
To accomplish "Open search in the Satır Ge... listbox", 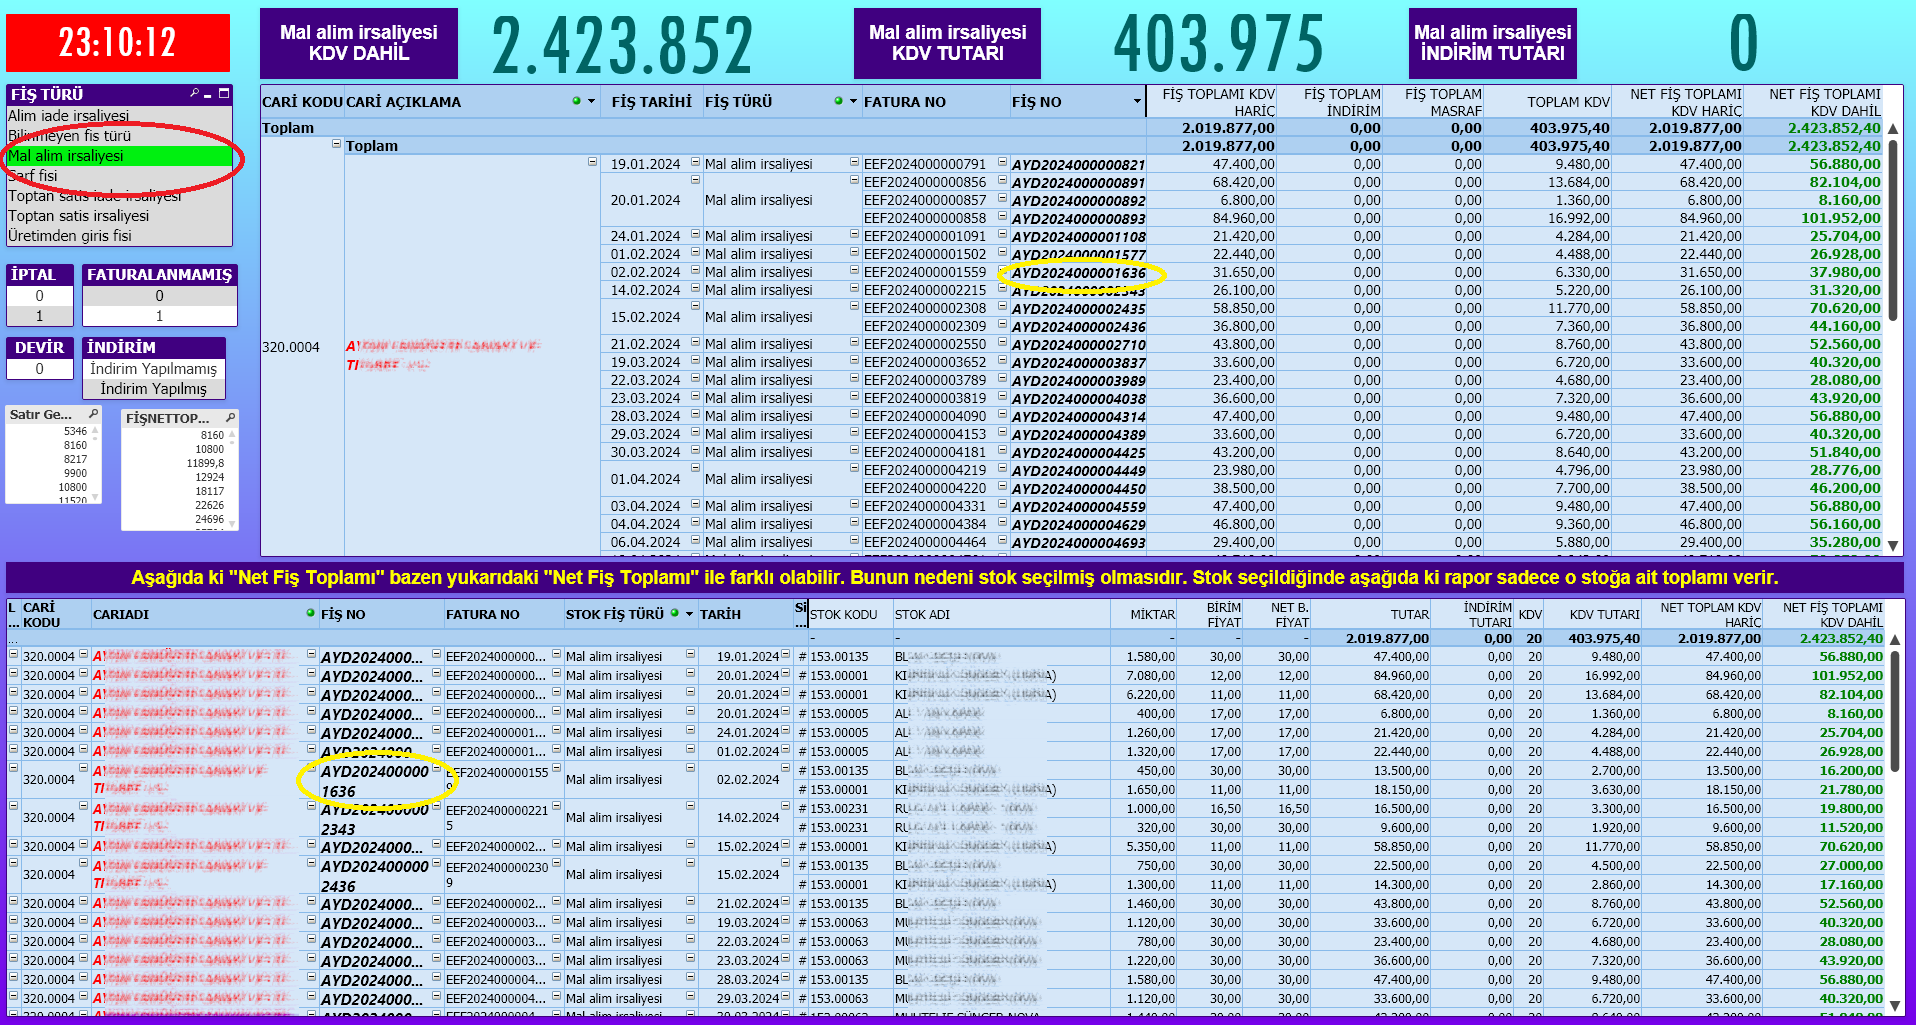I will coord(93,414).
